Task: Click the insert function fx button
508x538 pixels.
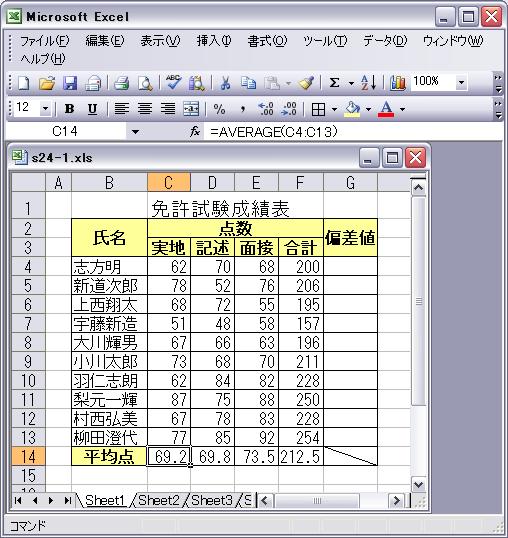Action: pos(194,131)
